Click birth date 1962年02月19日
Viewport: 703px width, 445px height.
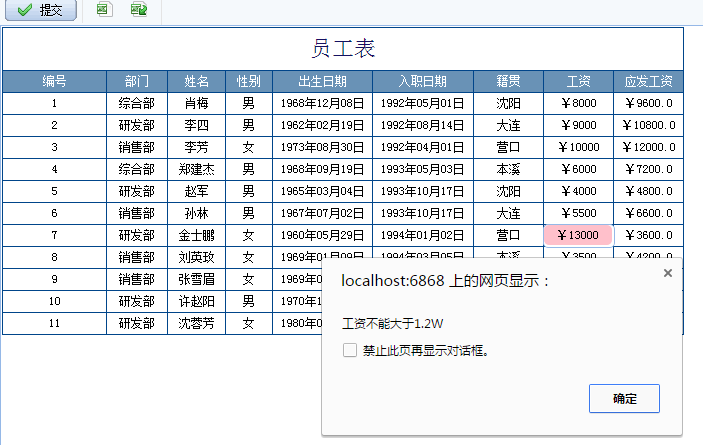tap(322, 125)
